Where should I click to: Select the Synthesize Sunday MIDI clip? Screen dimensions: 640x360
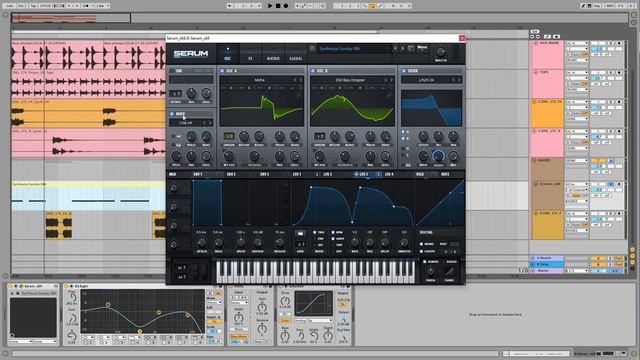89,197
